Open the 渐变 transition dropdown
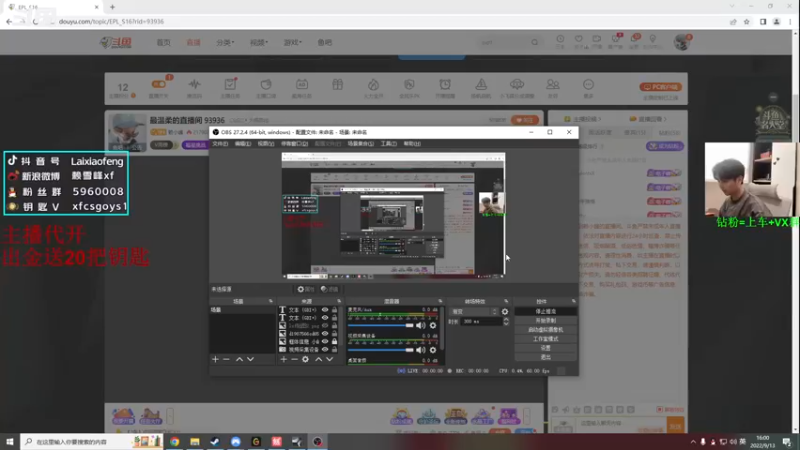 (x=474, y=311)
